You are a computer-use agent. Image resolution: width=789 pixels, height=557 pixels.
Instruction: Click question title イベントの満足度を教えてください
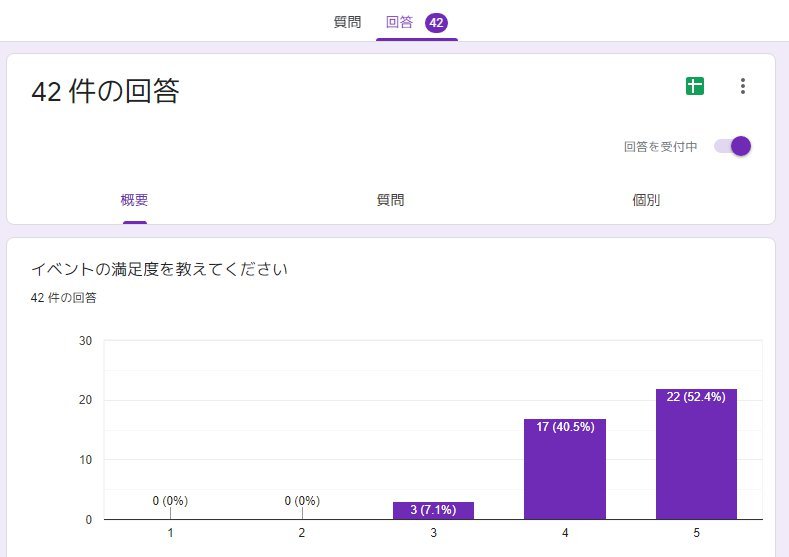tap(159, 269)
